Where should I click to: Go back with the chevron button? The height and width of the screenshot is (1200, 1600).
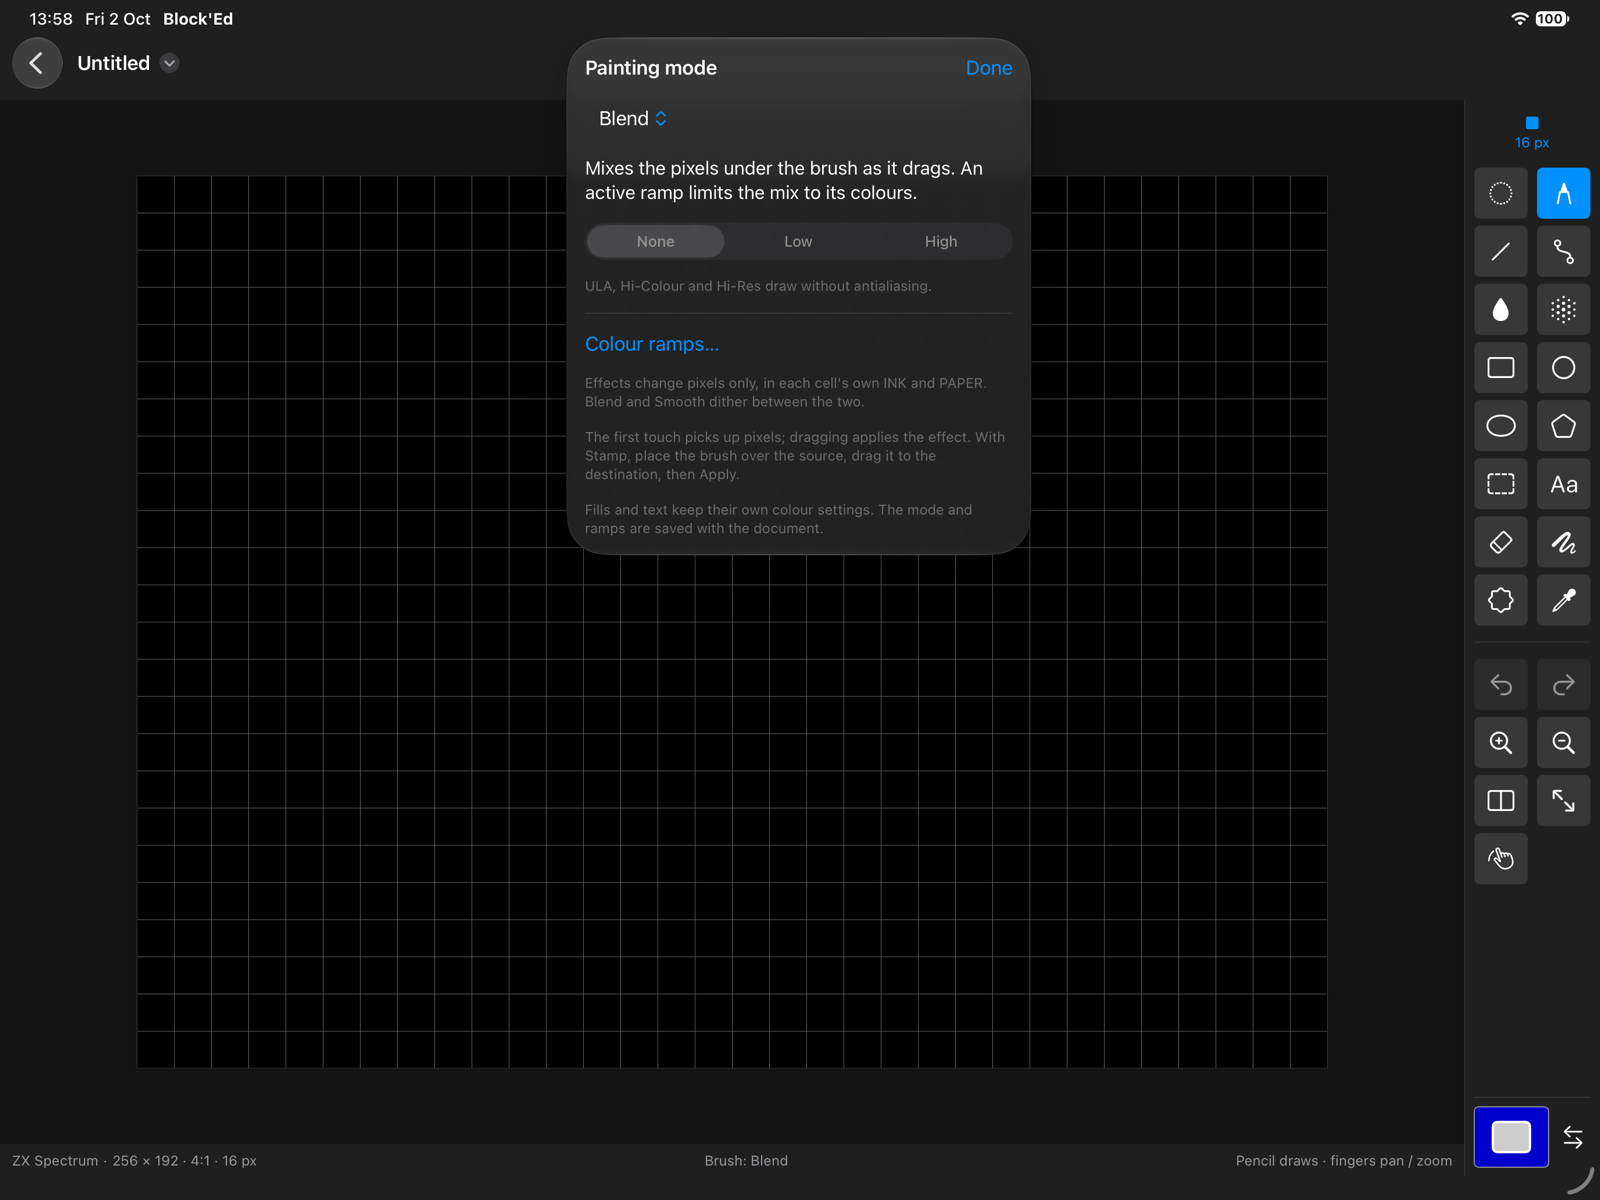click(x=37, y=63)
